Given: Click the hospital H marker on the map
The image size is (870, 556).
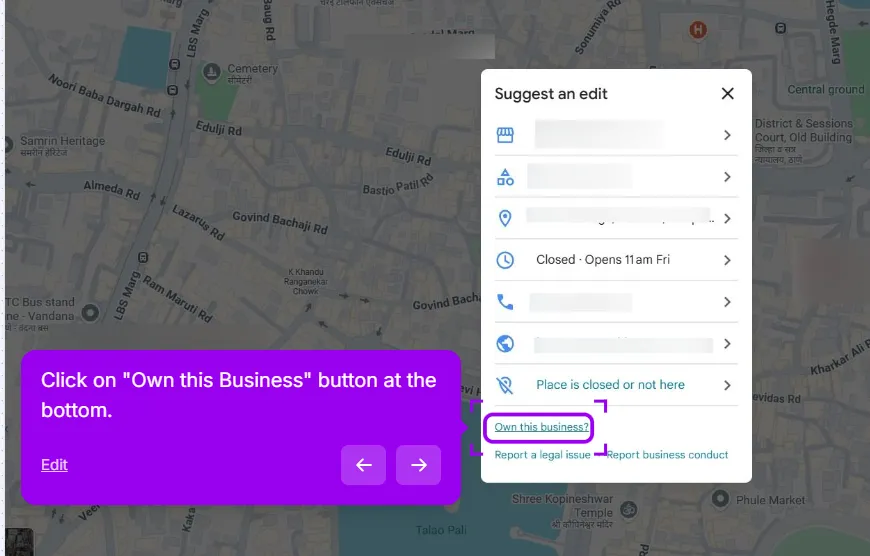Looking at the screenshot, I should (x=698, y=29).
